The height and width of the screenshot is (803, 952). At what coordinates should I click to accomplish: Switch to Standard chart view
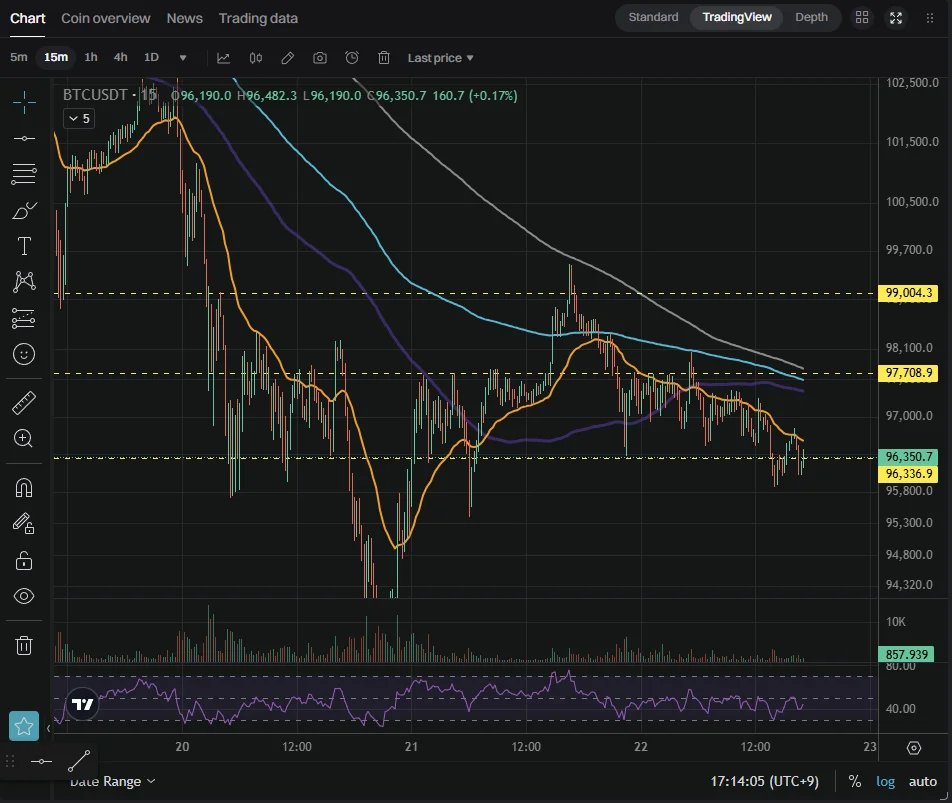[653, 17]
